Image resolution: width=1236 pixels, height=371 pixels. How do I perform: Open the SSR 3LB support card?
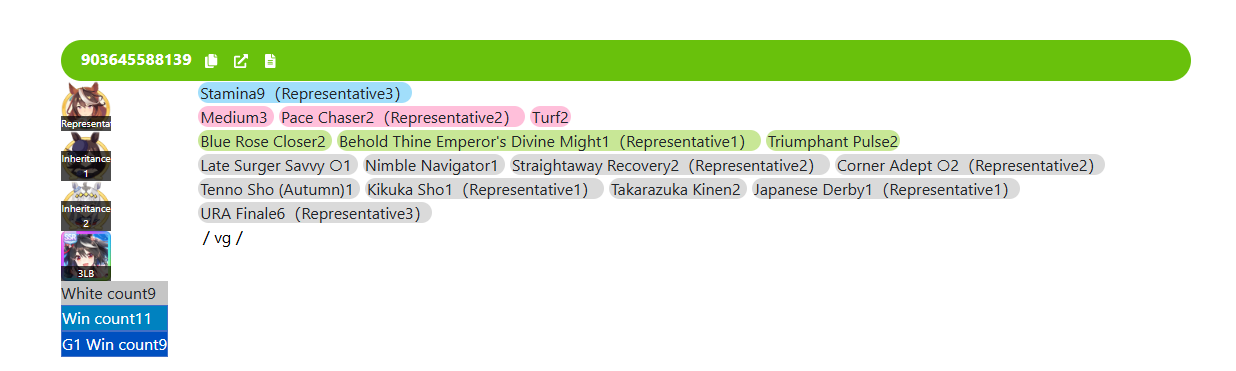pyautogui.click(x=86, y=256)
